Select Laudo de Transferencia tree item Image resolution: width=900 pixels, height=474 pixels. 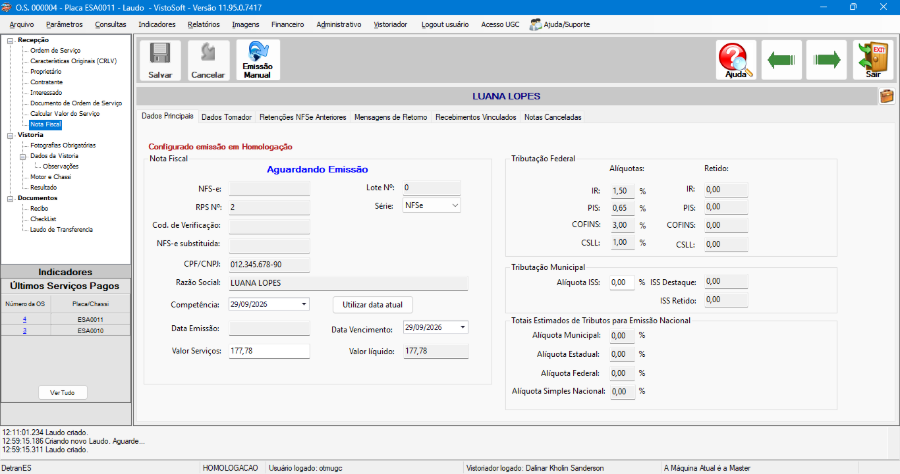pyautogui.click(x=61, y=230)
